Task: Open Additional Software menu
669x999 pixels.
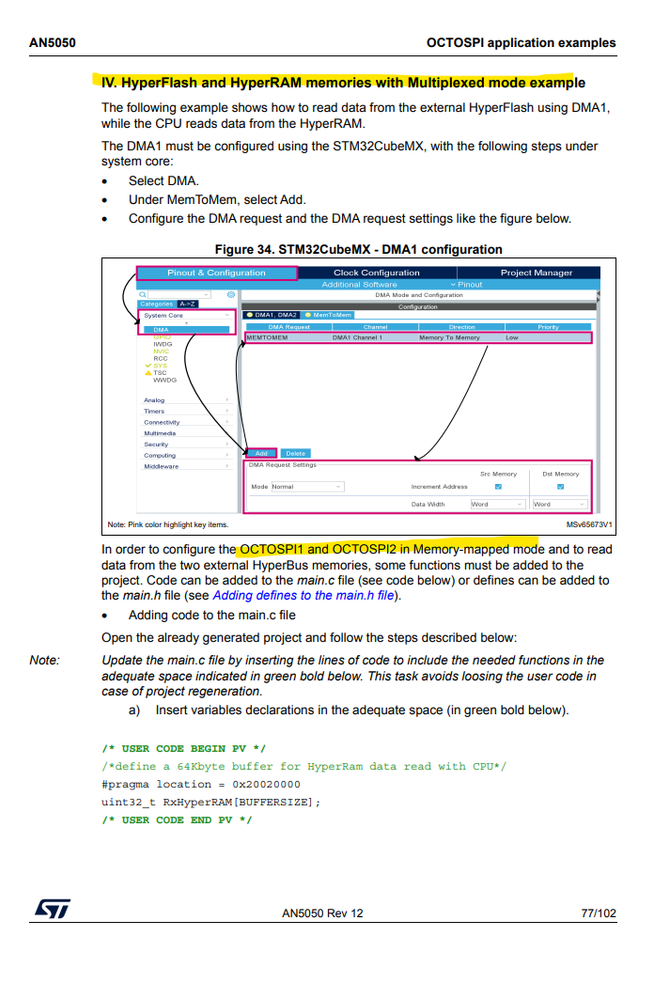Action: 359,285
